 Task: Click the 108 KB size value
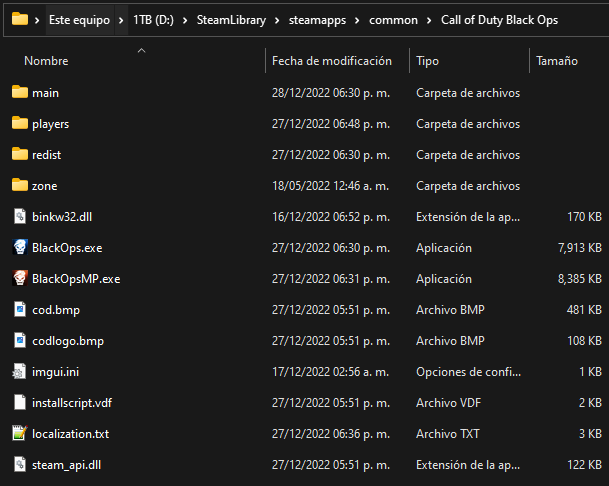pyautogui.click(x=584, y=341)
